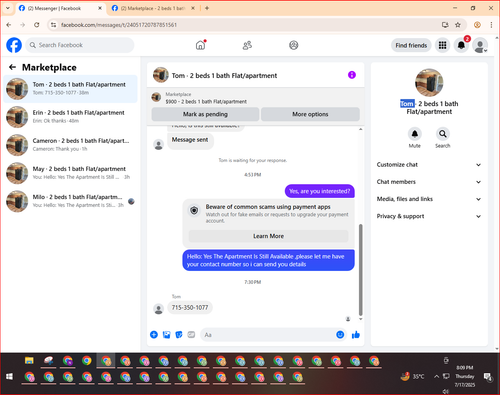This screenshot has width=500, height=395.
Task: Open Milo's conversation in the list
Action: pos(70,201)
